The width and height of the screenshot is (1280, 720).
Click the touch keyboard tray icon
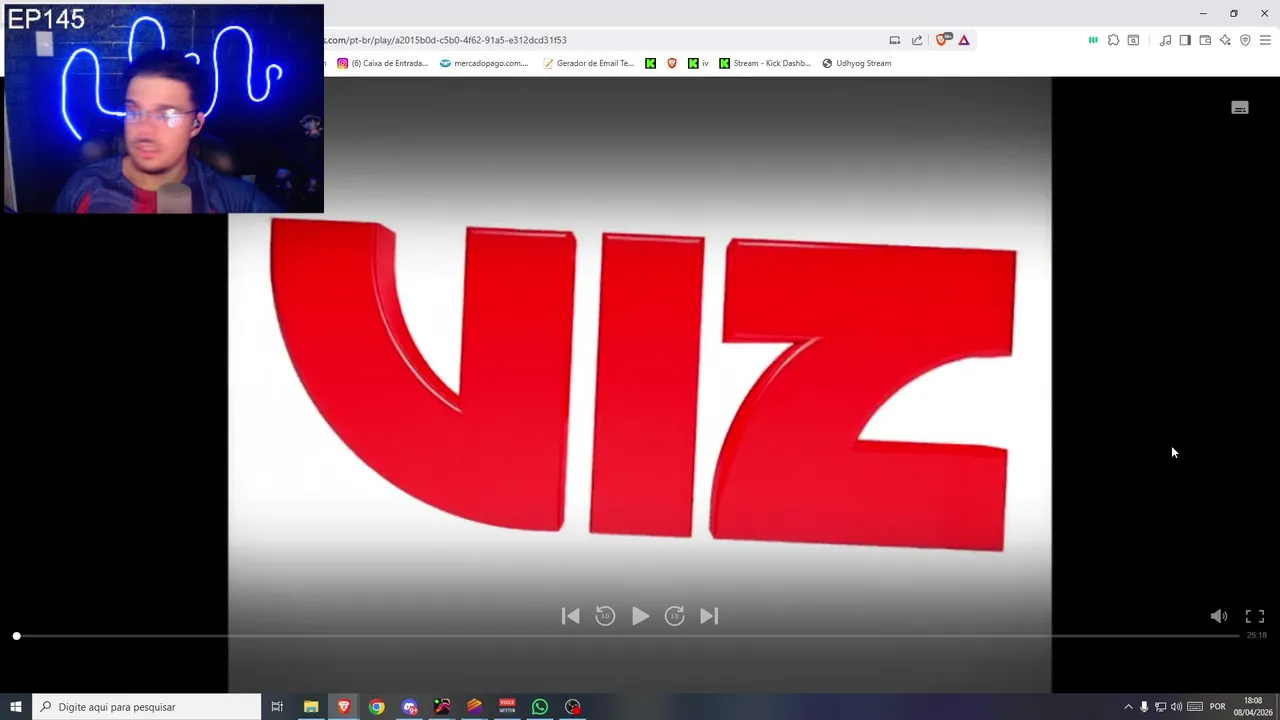[1195, 707]
